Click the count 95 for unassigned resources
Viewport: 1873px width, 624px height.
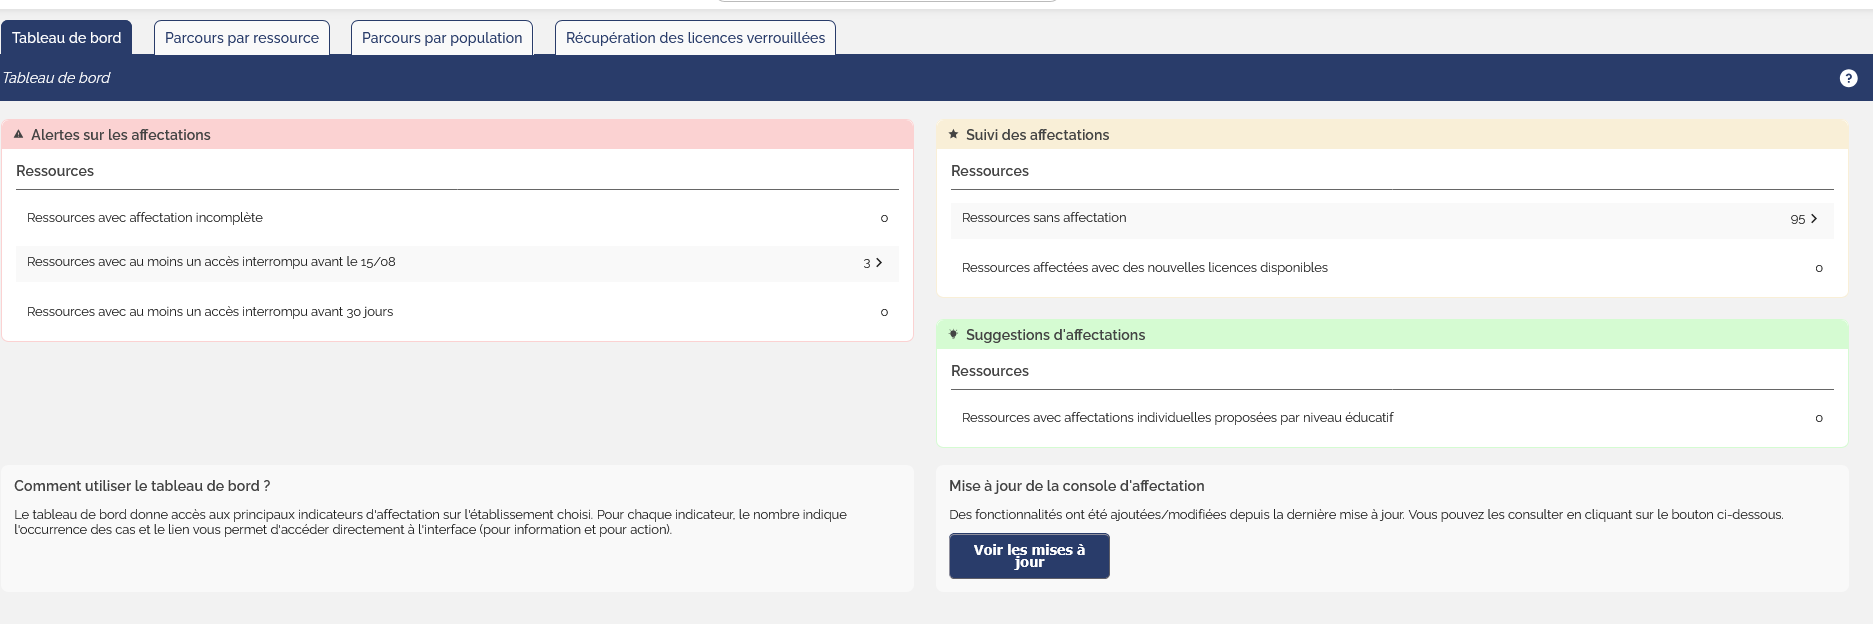[x=1797, y=219]
